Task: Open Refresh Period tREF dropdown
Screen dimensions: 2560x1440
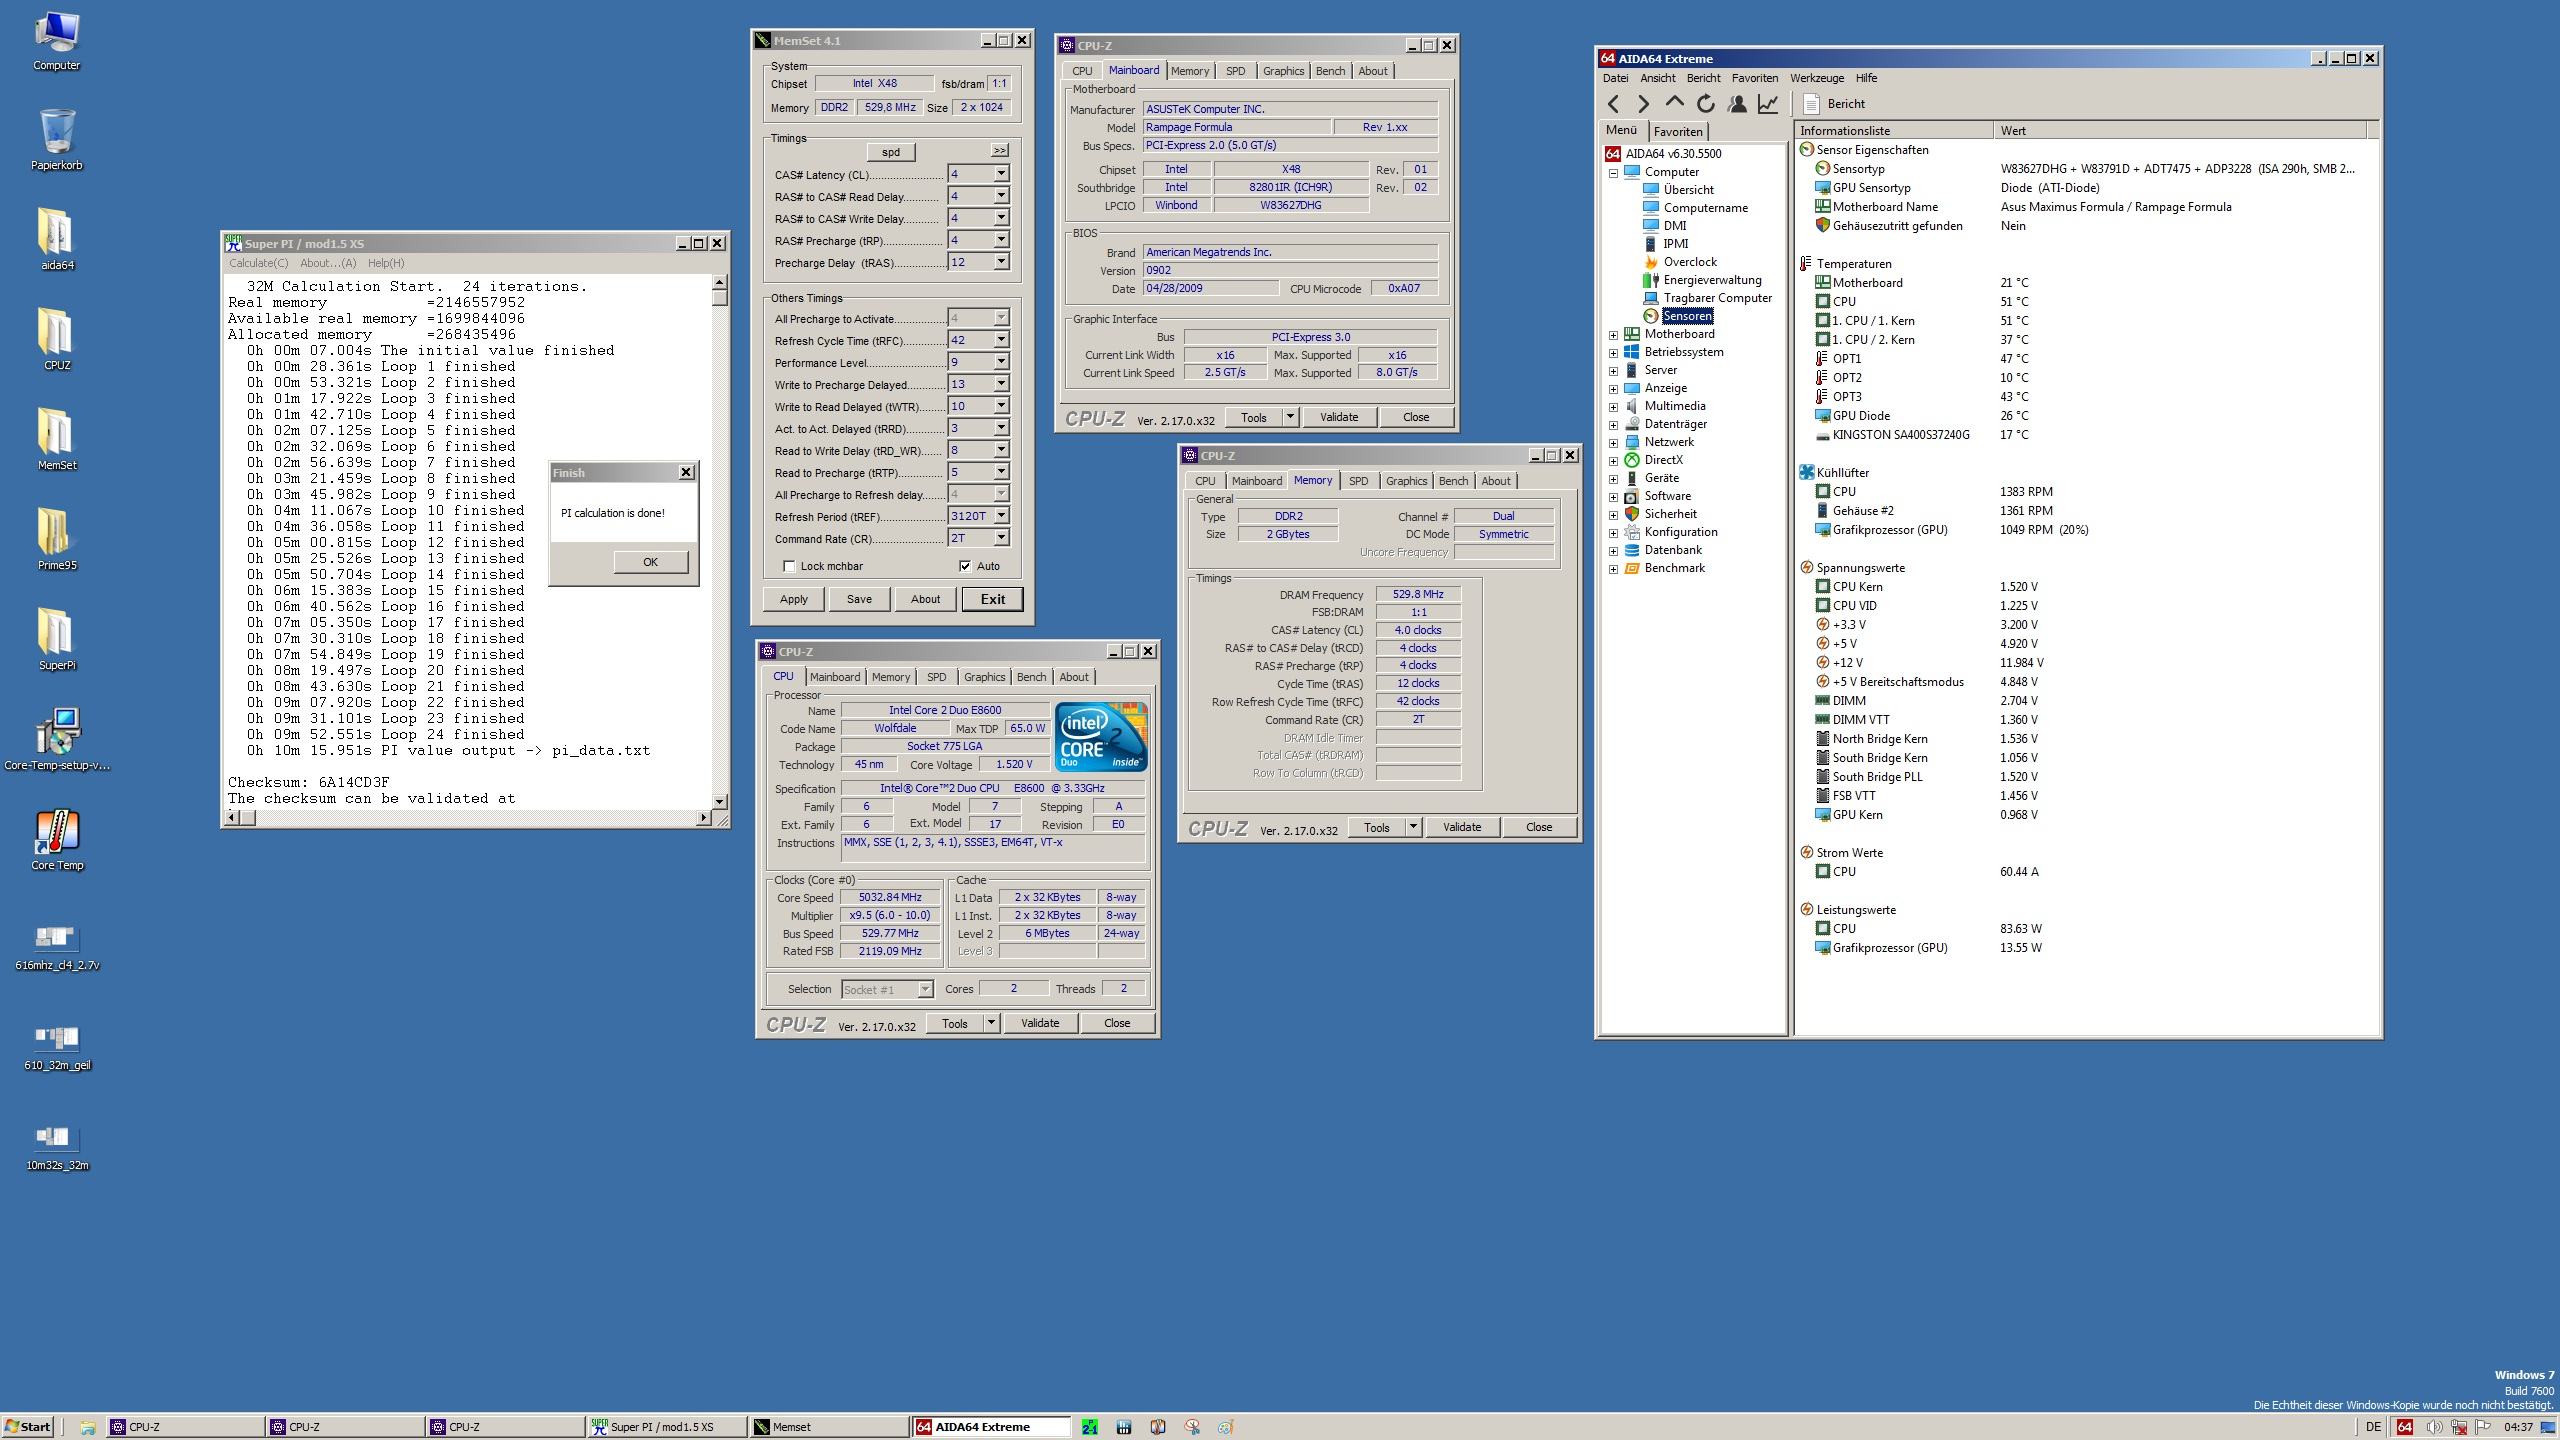Action: [x=1000, y=516]
